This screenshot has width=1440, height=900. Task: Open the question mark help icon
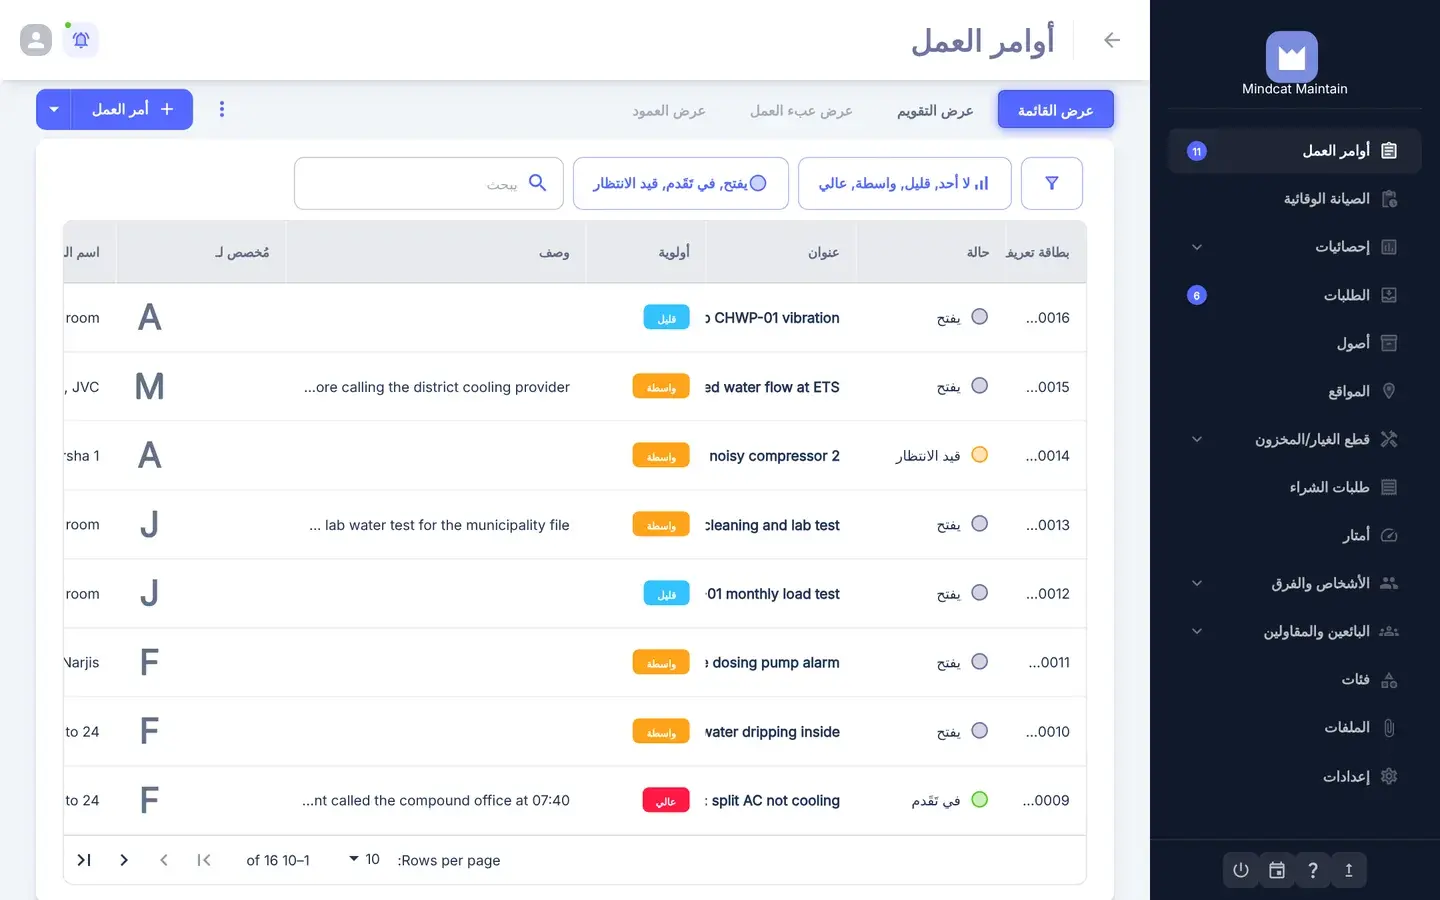1313,870
